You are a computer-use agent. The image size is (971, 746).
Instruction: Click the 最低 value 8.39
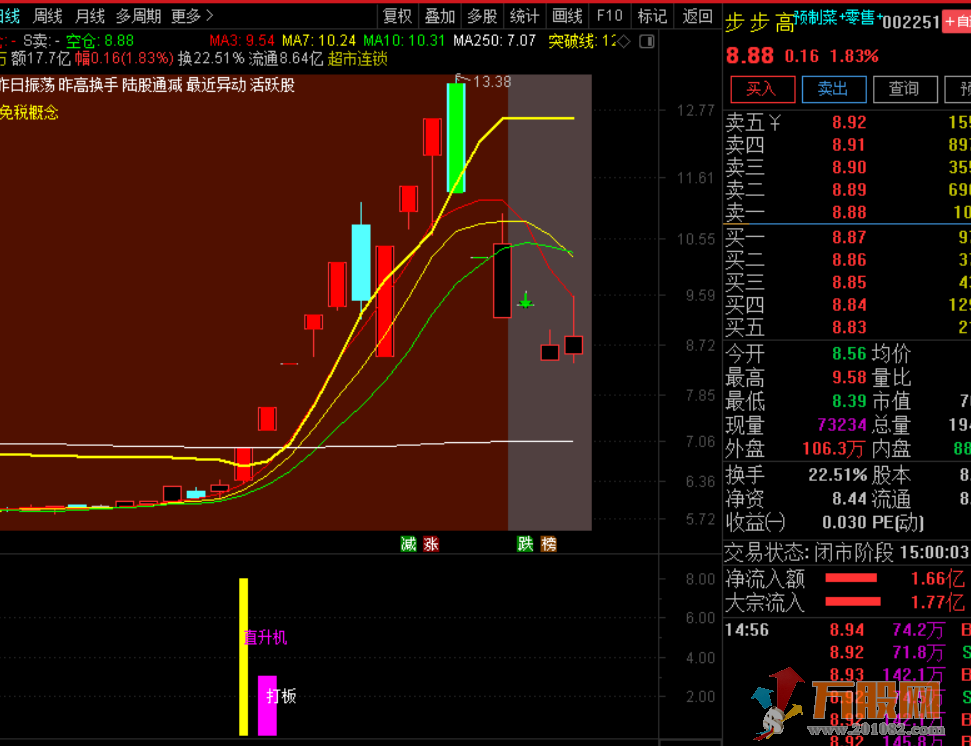coord(848,401)
